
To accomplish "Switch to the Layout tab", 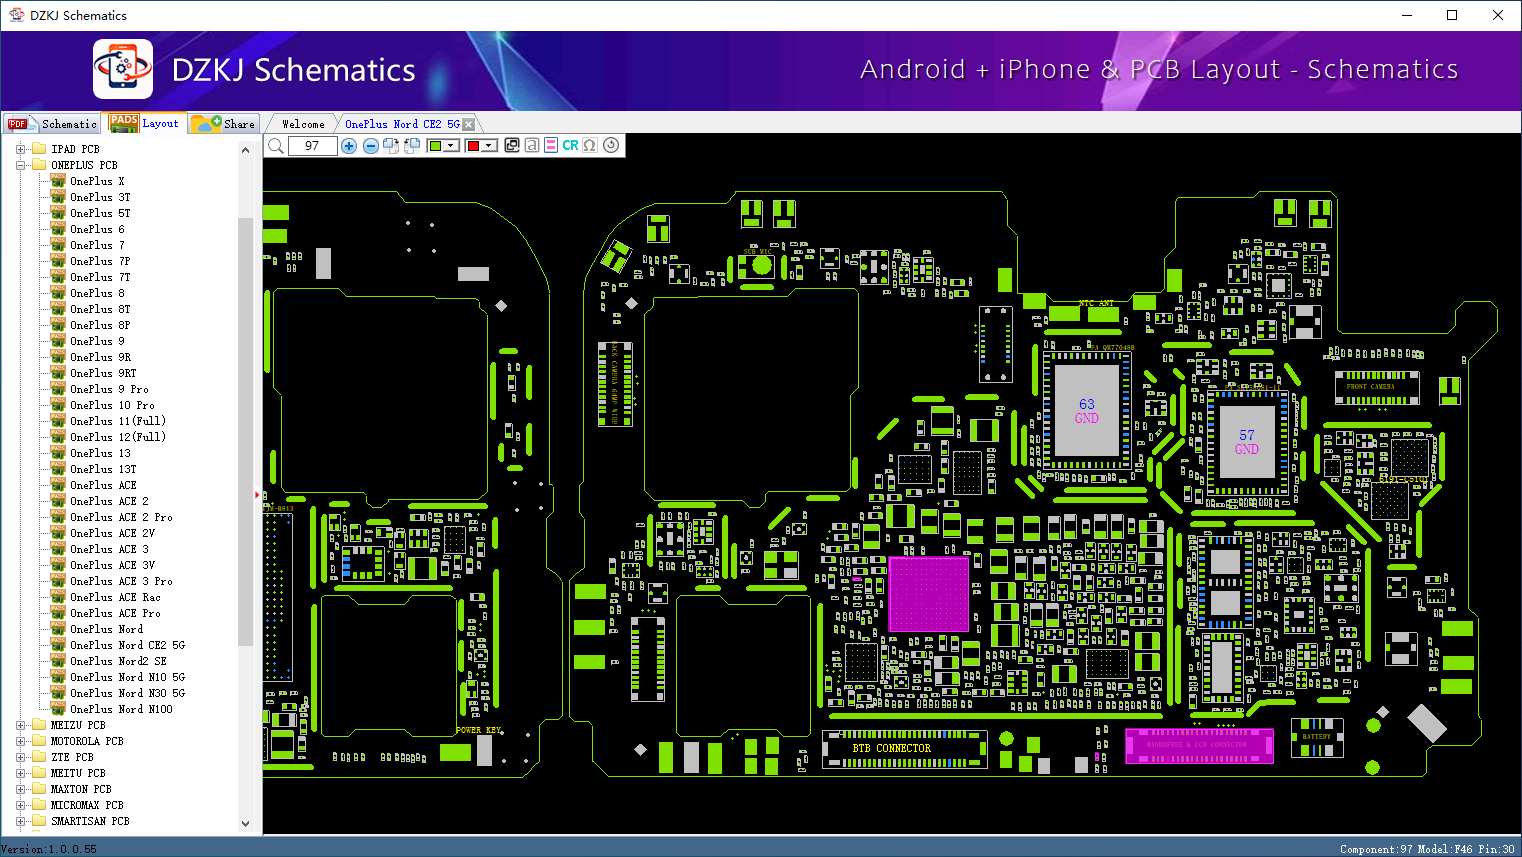I will point(145,124).
